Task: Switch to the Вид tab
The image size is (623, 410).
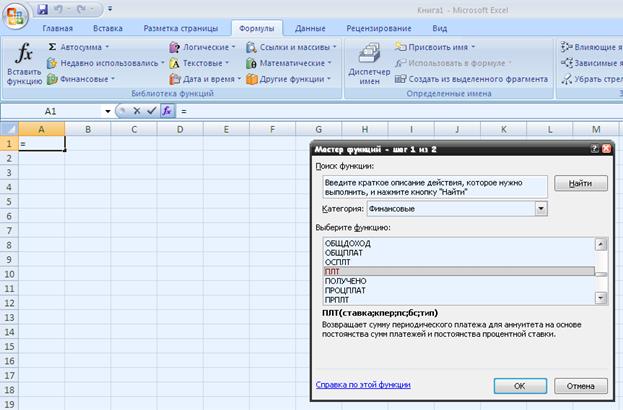Action: pos(439,29)
